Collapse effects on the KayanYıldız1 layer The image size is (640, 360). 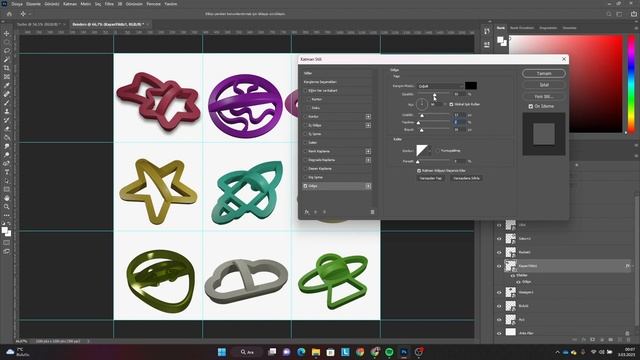click(x=633, y=266)
